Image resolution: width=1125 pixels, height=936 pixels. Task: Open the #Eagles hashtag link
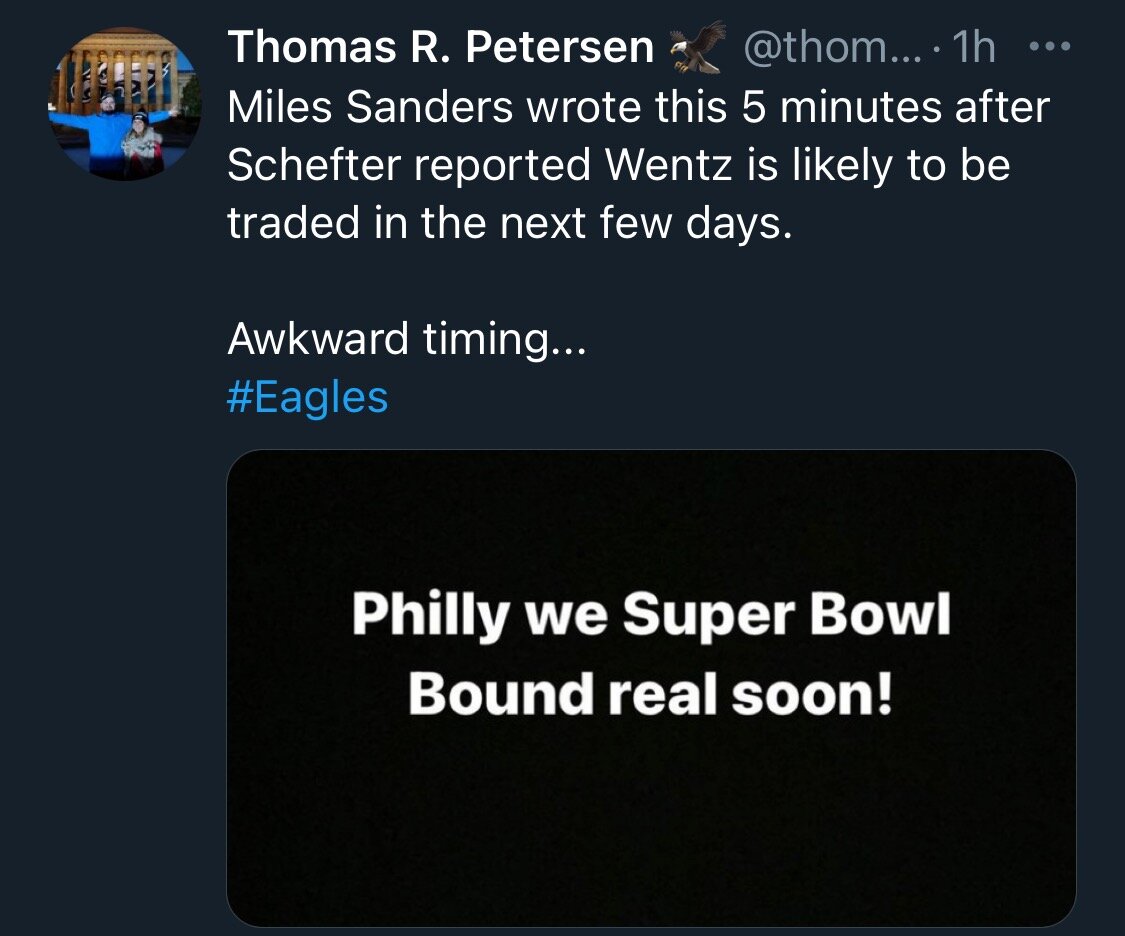[307, 397]
